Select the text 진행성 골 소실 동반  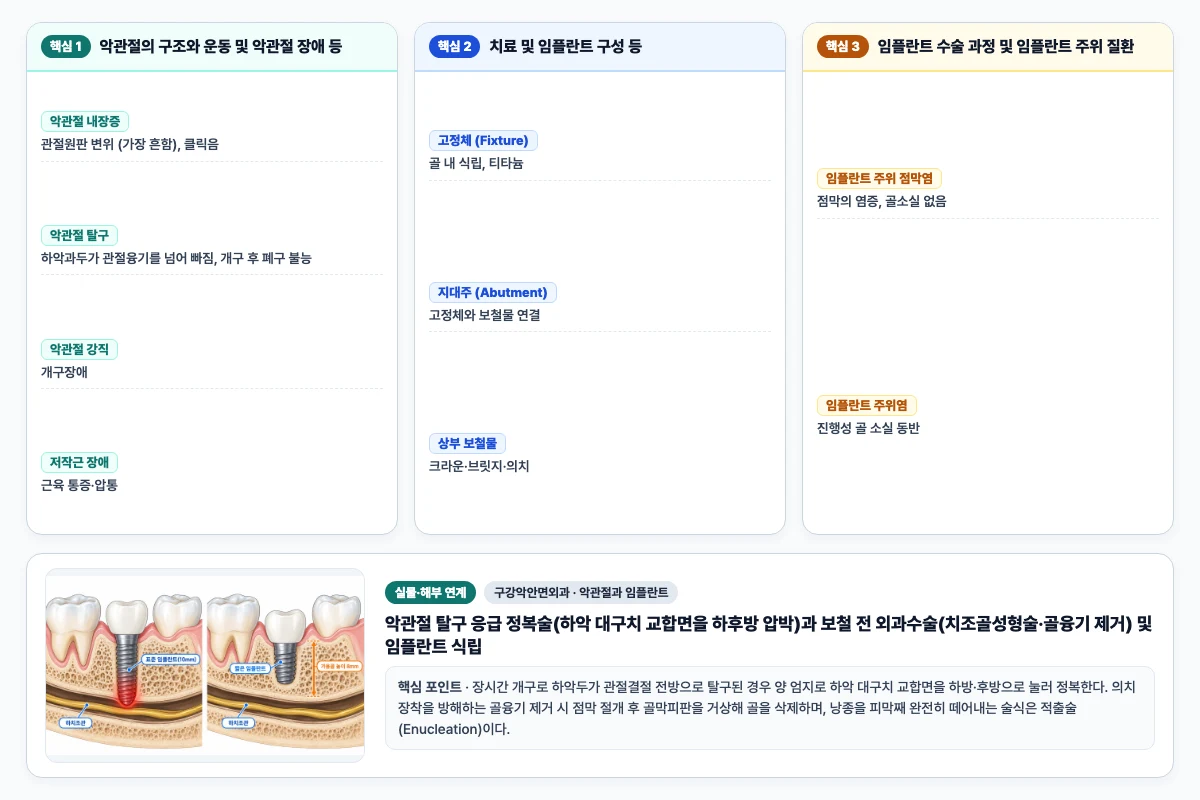868,428
